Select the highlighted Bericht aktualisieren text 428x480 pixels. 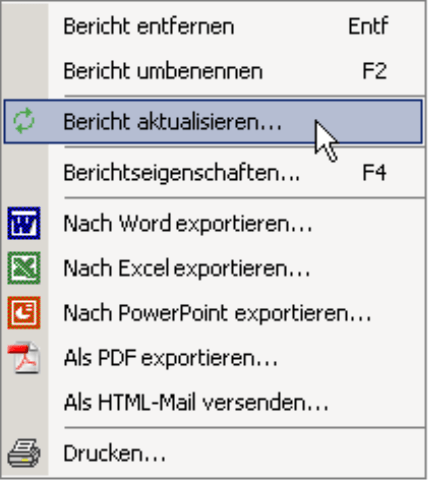point(173,122)
